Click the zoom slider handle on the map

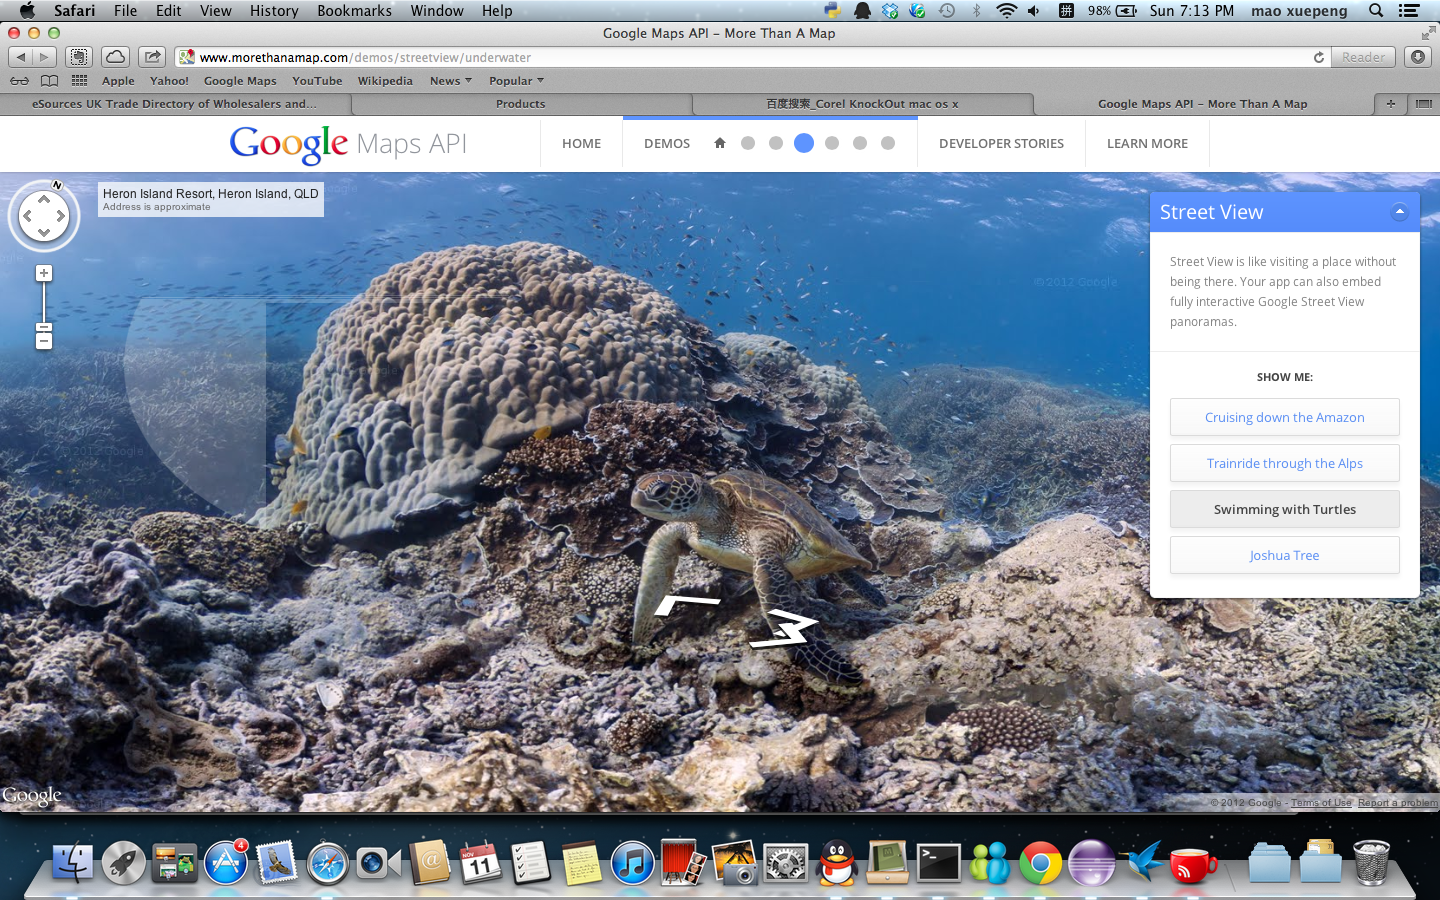tap(43, 327)
